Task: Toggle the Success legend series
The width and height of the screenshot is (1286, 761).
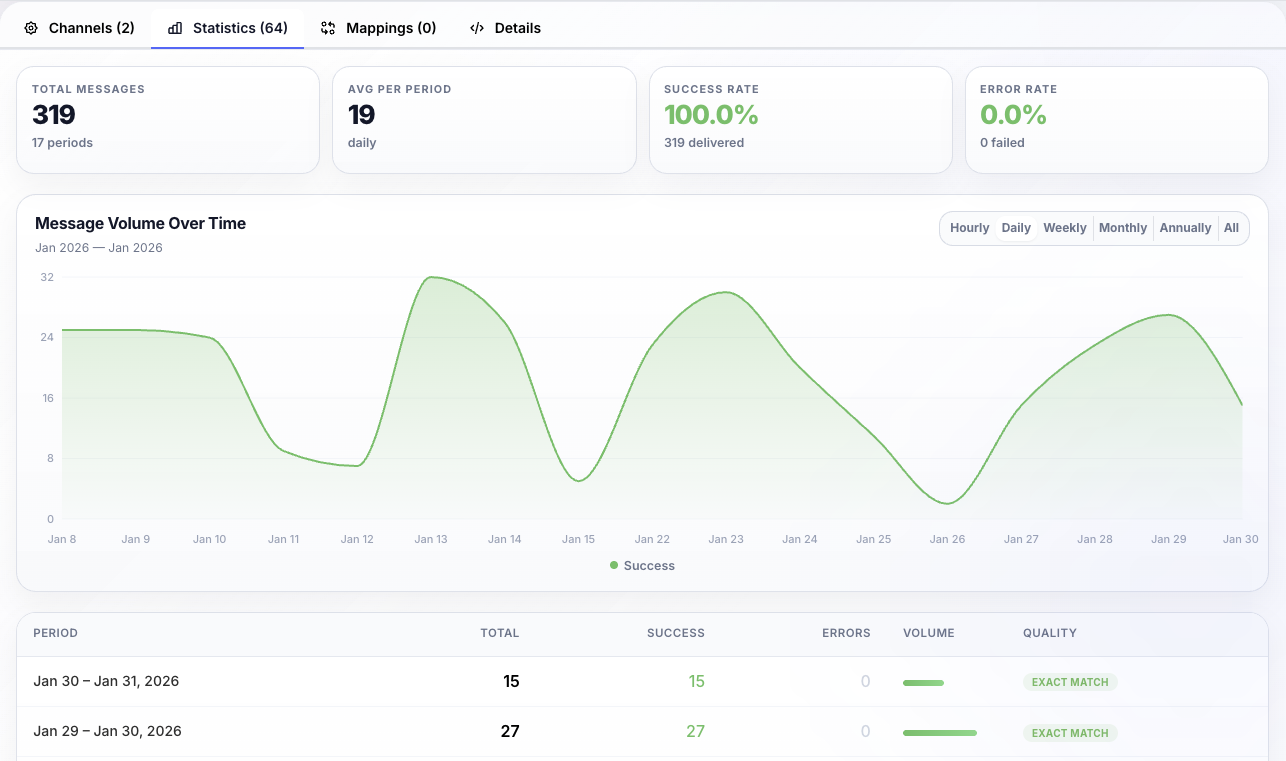Action: [x=642, y=566]
